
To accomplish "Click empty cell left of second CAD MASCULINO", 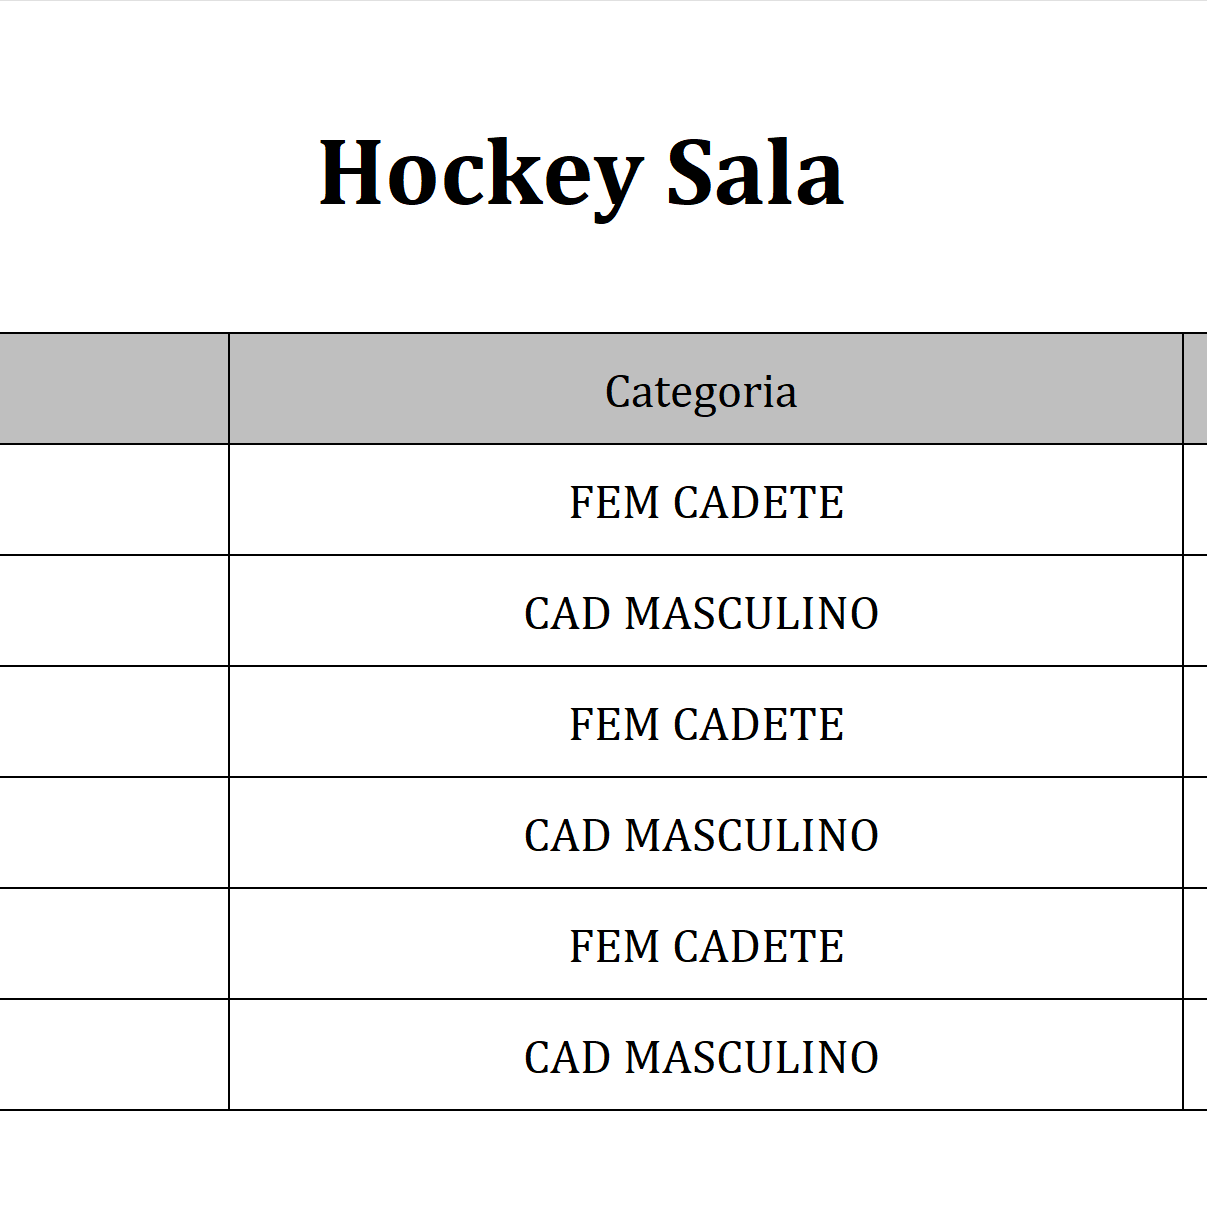I will point(113,833).
